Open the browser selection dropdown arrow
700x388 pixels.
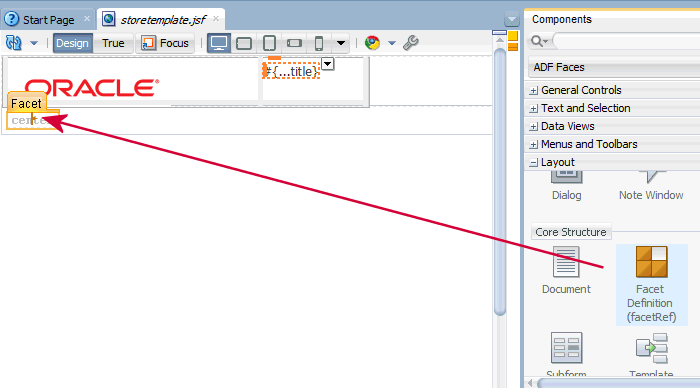pos(392,43)
